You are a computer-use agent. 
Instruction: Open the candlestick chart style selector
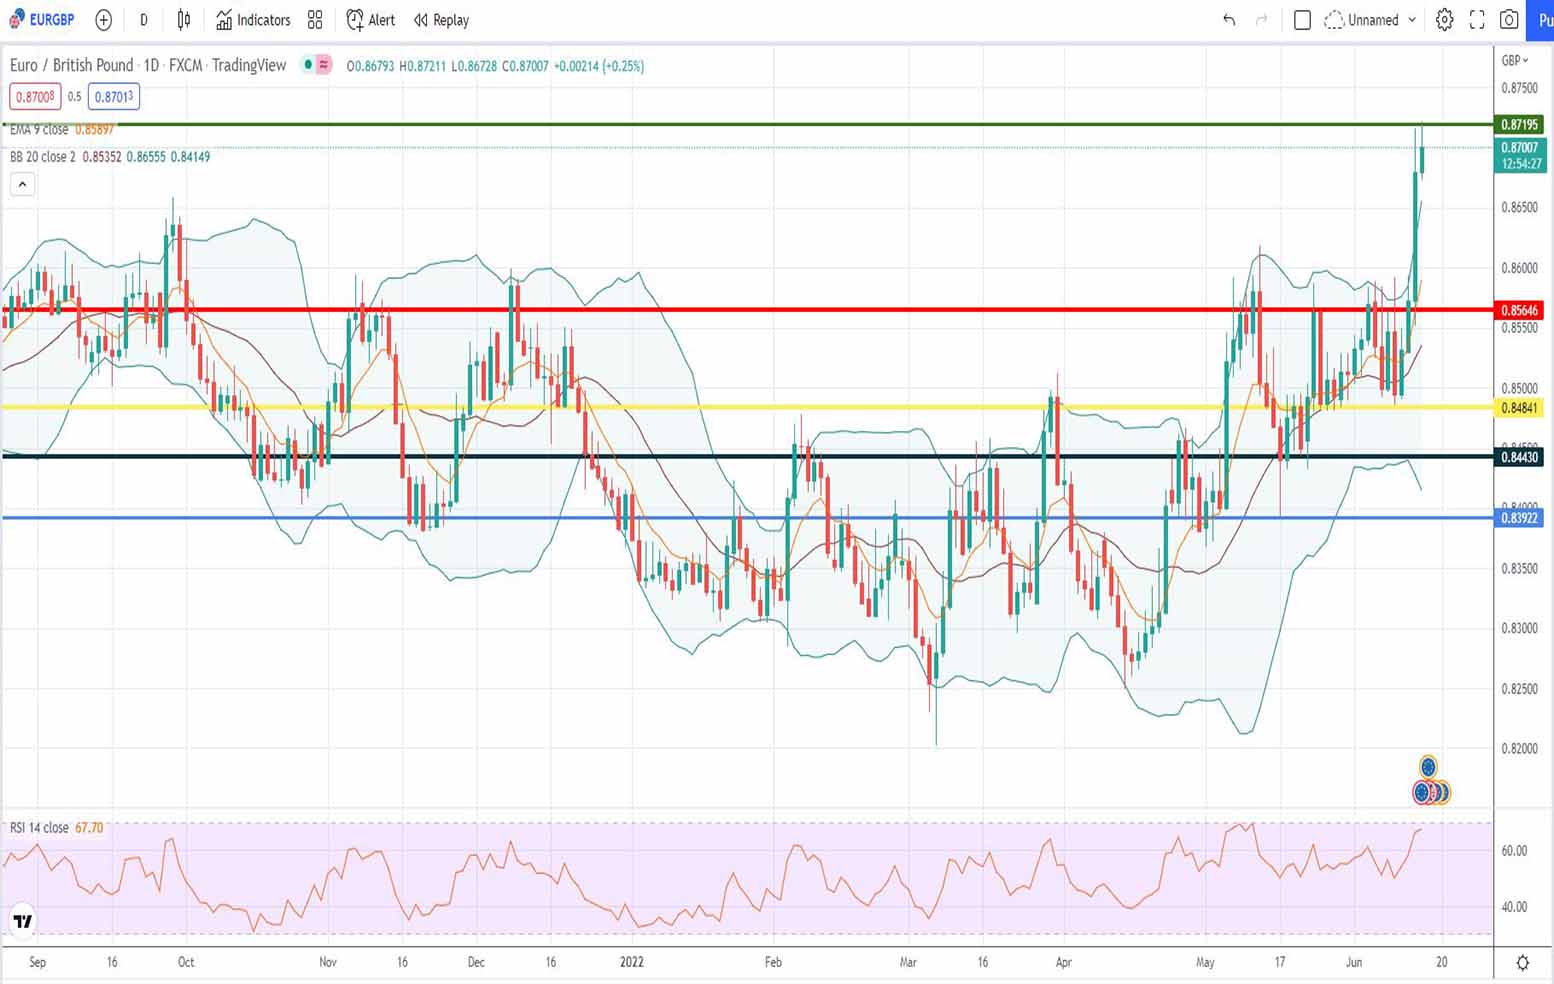tap(183, 20)
